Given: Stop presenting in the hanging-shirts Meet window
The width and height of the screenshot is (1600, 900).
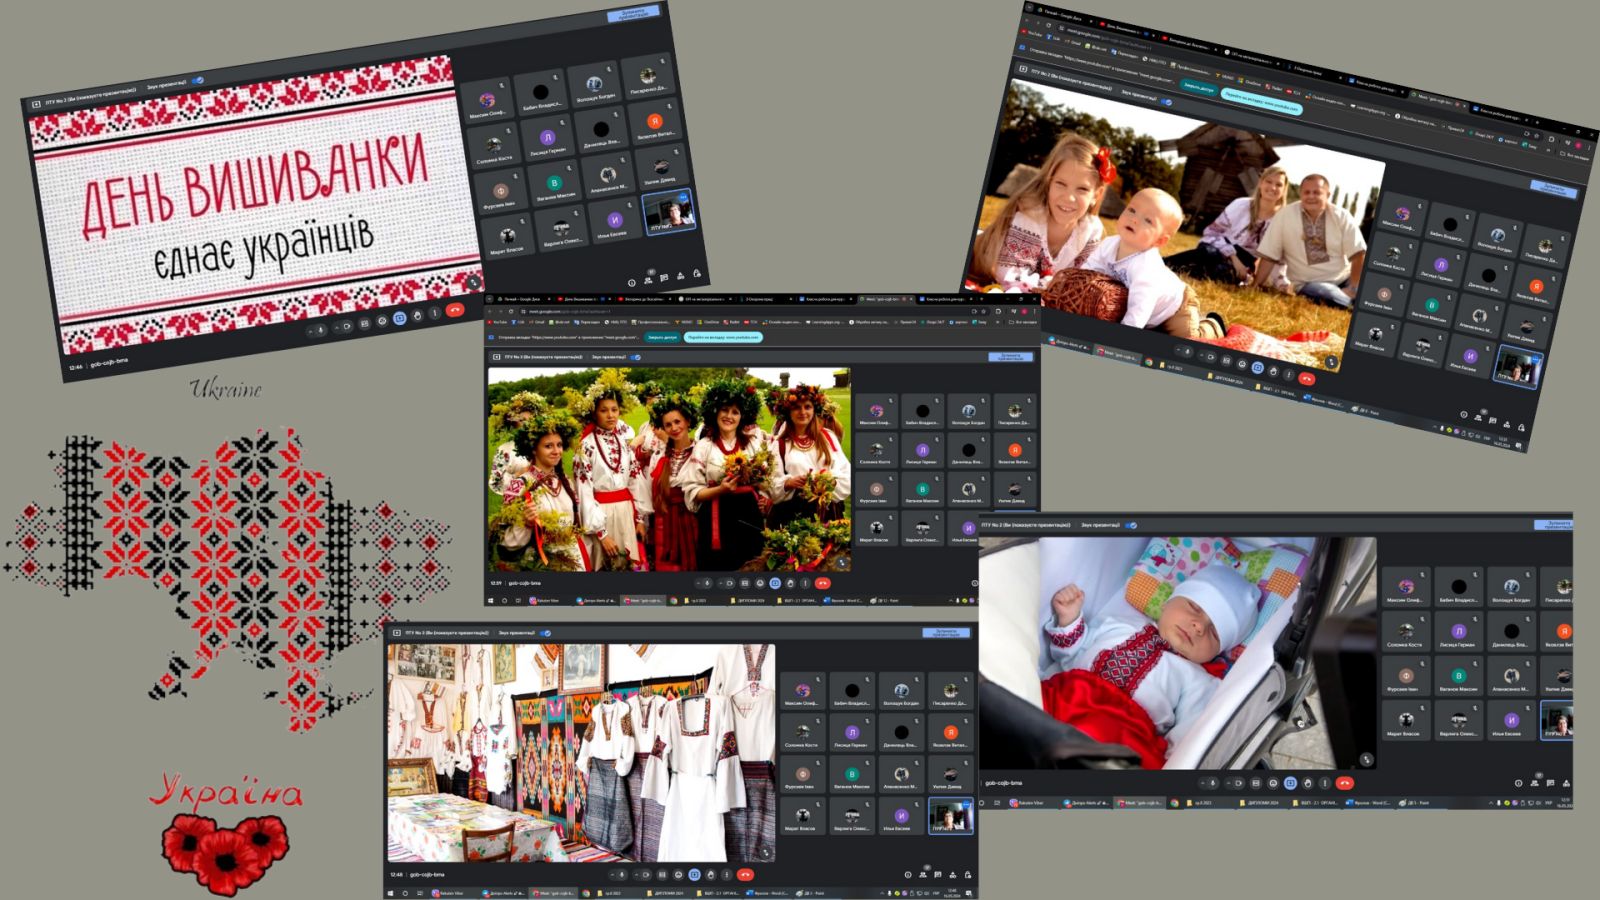Looking at the screenshot, I should (946, 633).
